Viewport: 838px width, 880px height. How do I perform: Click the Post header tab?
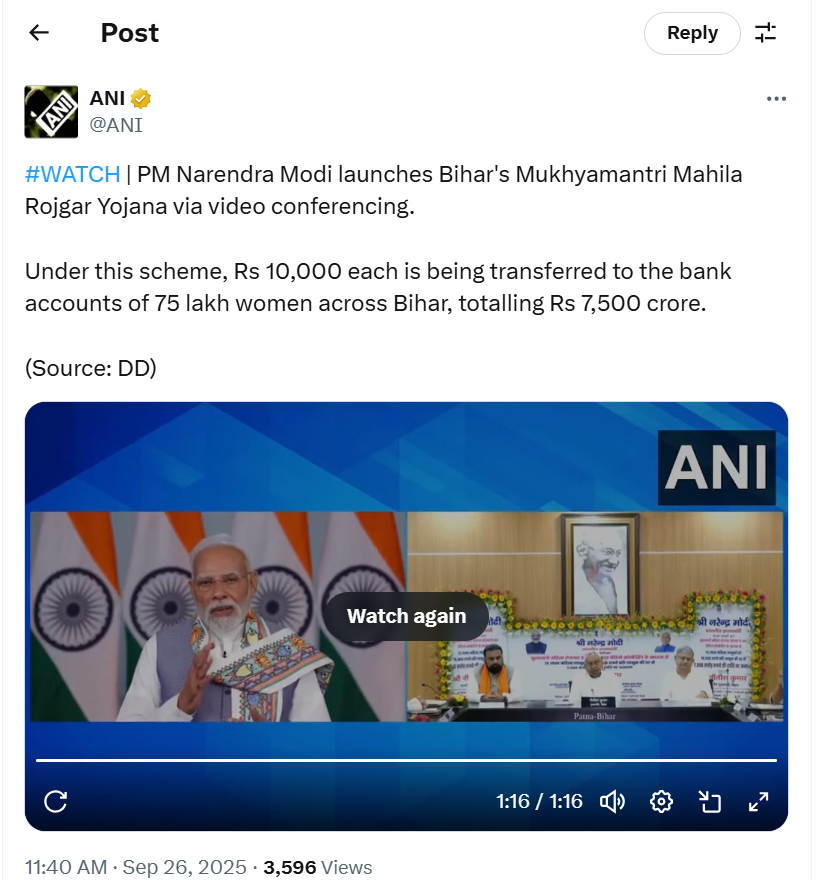pos(128,32)
